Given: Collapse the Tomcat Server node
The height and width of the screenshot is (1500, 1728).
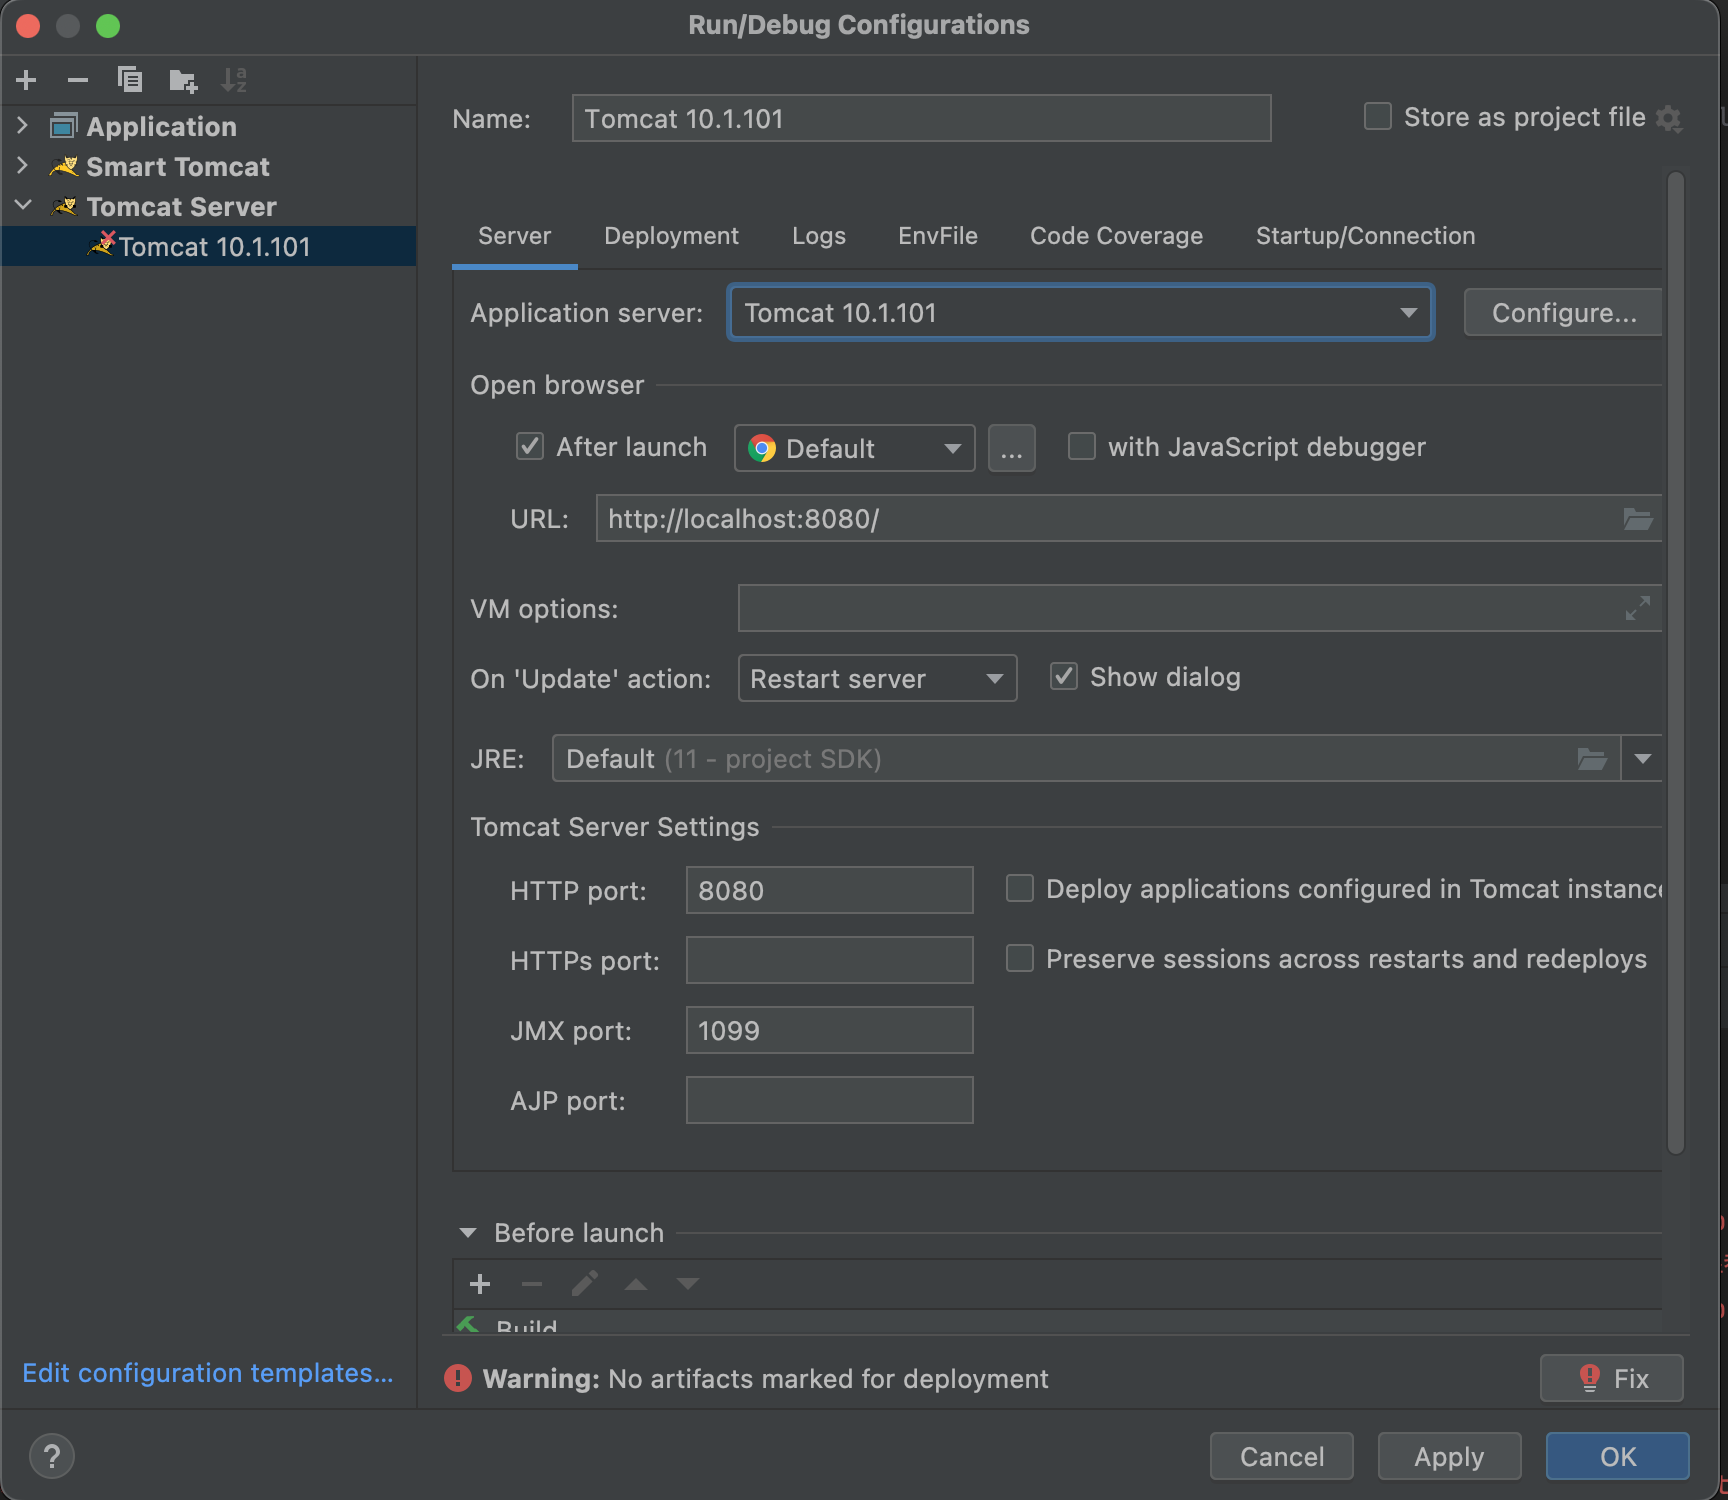Looking at the screenshot, I should (x=23, y=206).
